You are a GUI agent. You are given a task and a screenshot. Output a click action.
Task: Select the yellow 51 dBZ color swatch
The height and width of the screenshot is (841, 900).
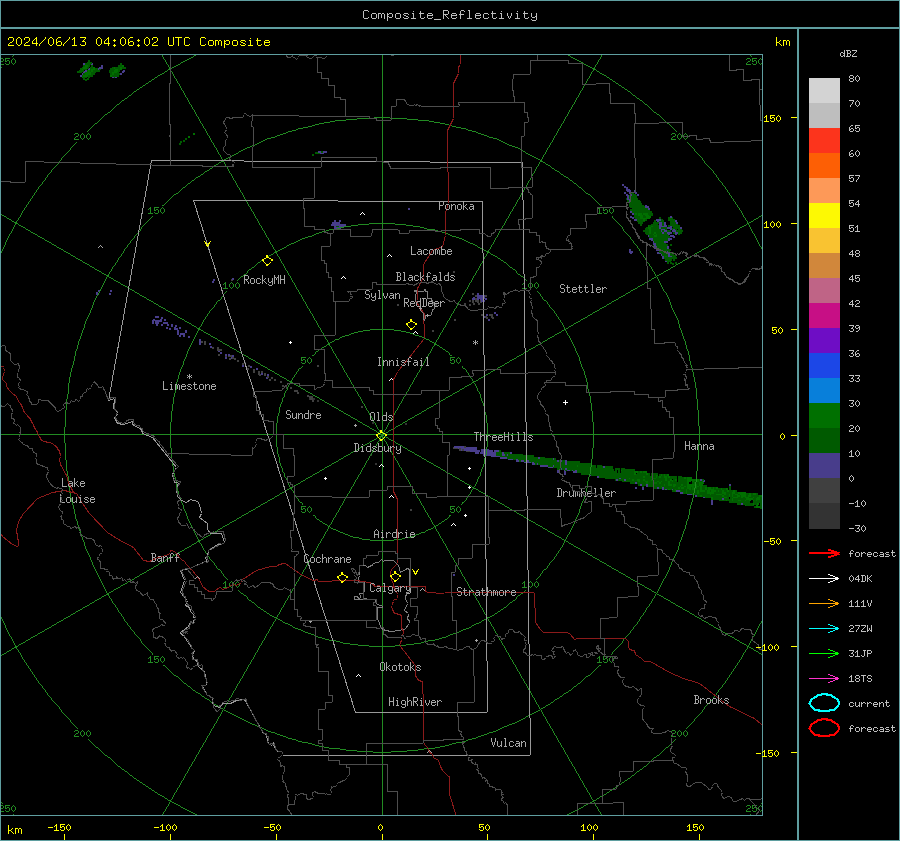[x=824, y=215]
